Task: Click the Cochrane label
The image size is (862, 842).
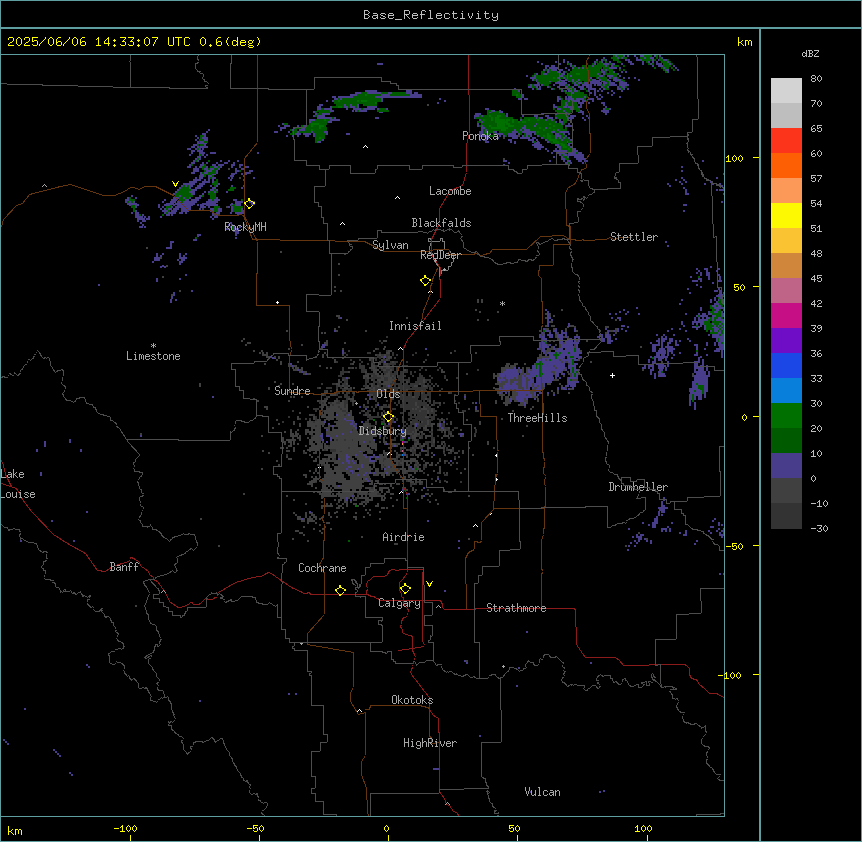Action: tap(322, 568)
